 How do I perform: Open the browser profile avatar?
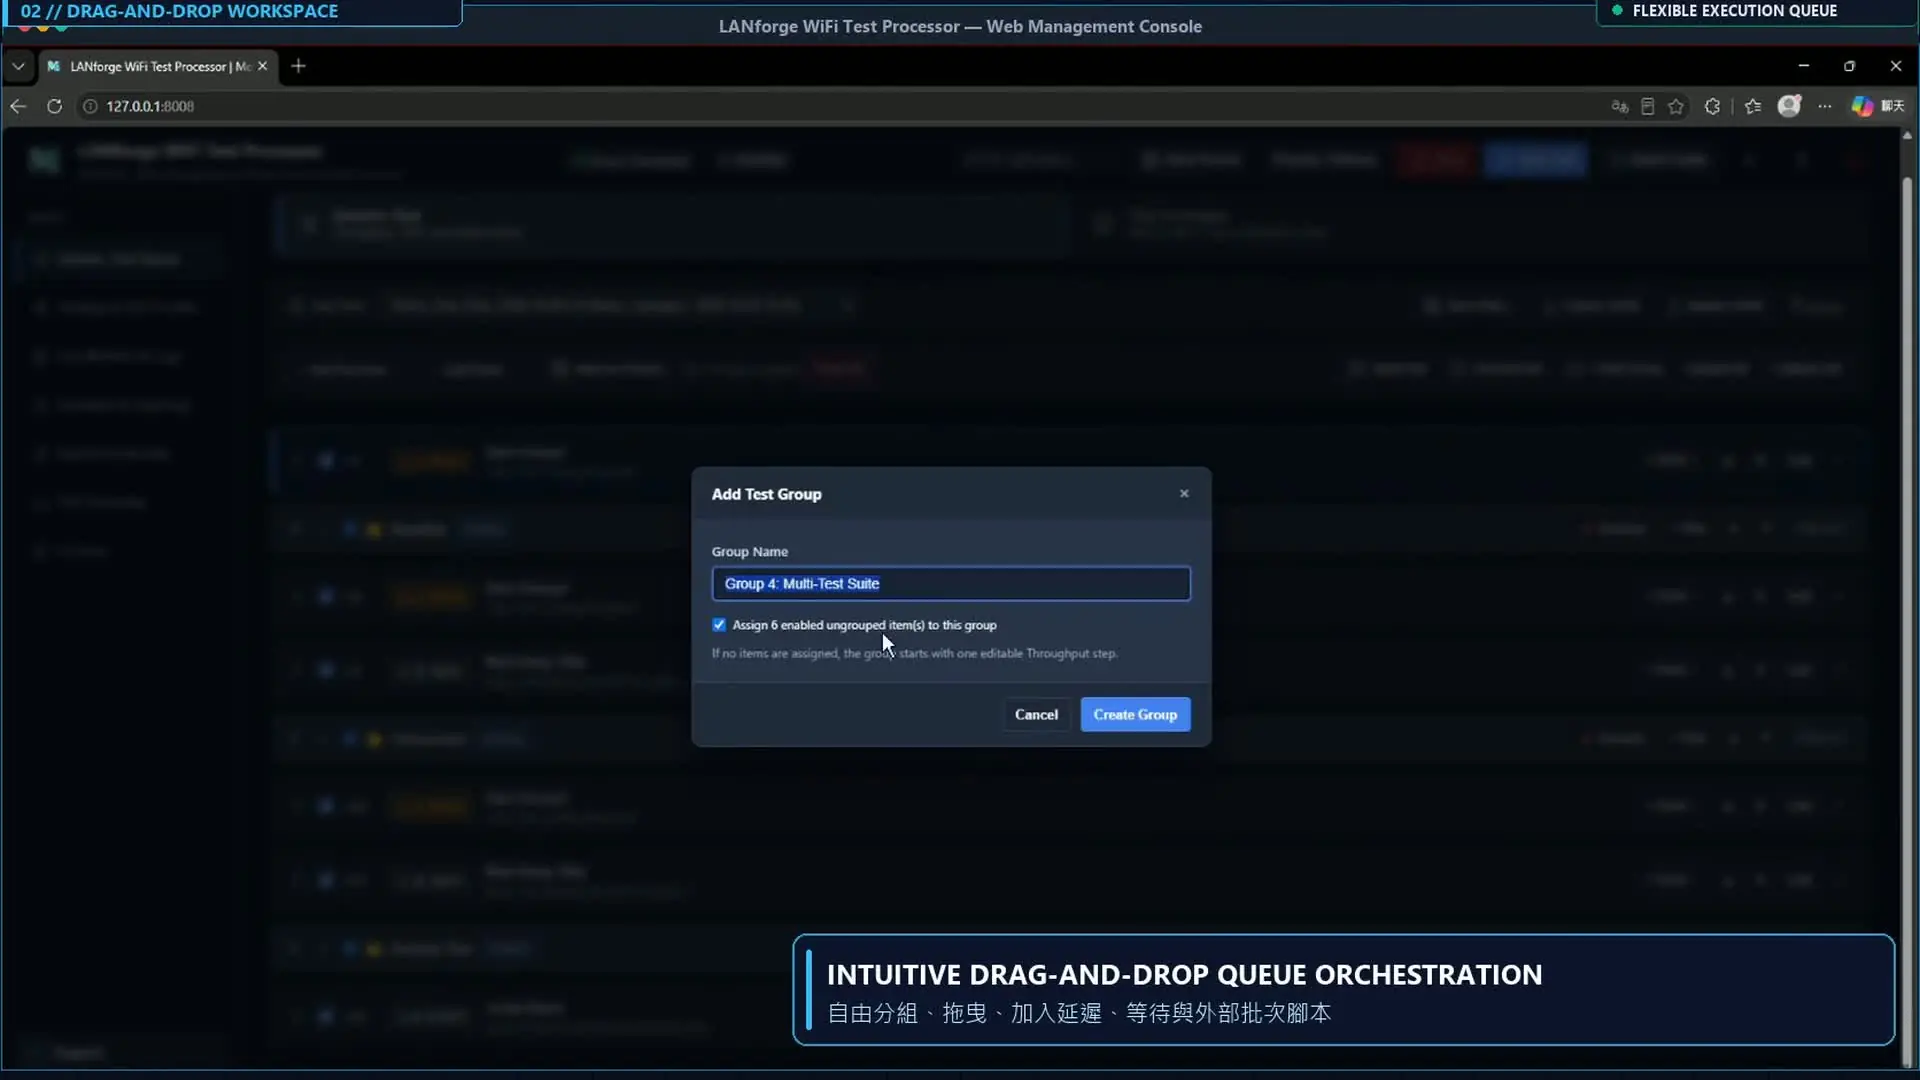tap(1789, 106)
